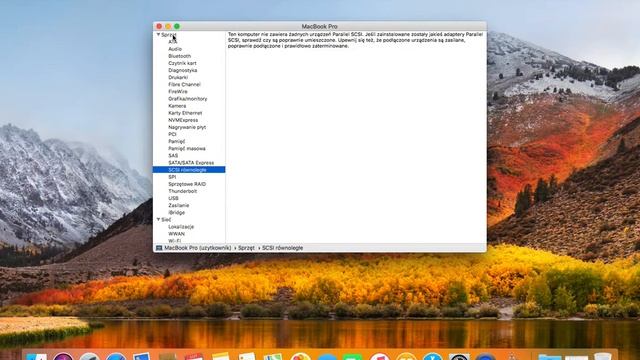
Task: Select NVMExpress in the hardware list
Action: point(183,120)
